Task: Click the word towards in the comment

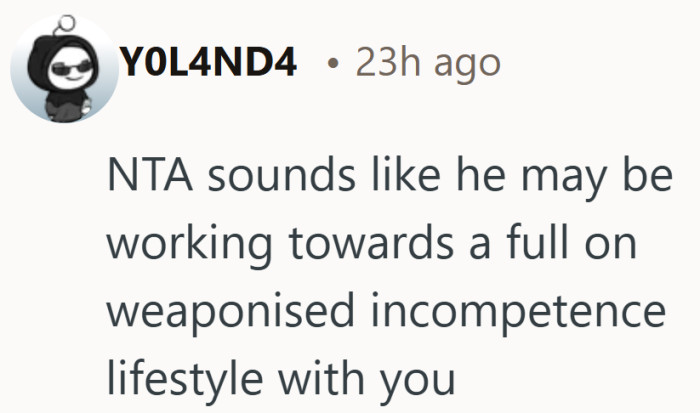Action: (x=371, y=242)
